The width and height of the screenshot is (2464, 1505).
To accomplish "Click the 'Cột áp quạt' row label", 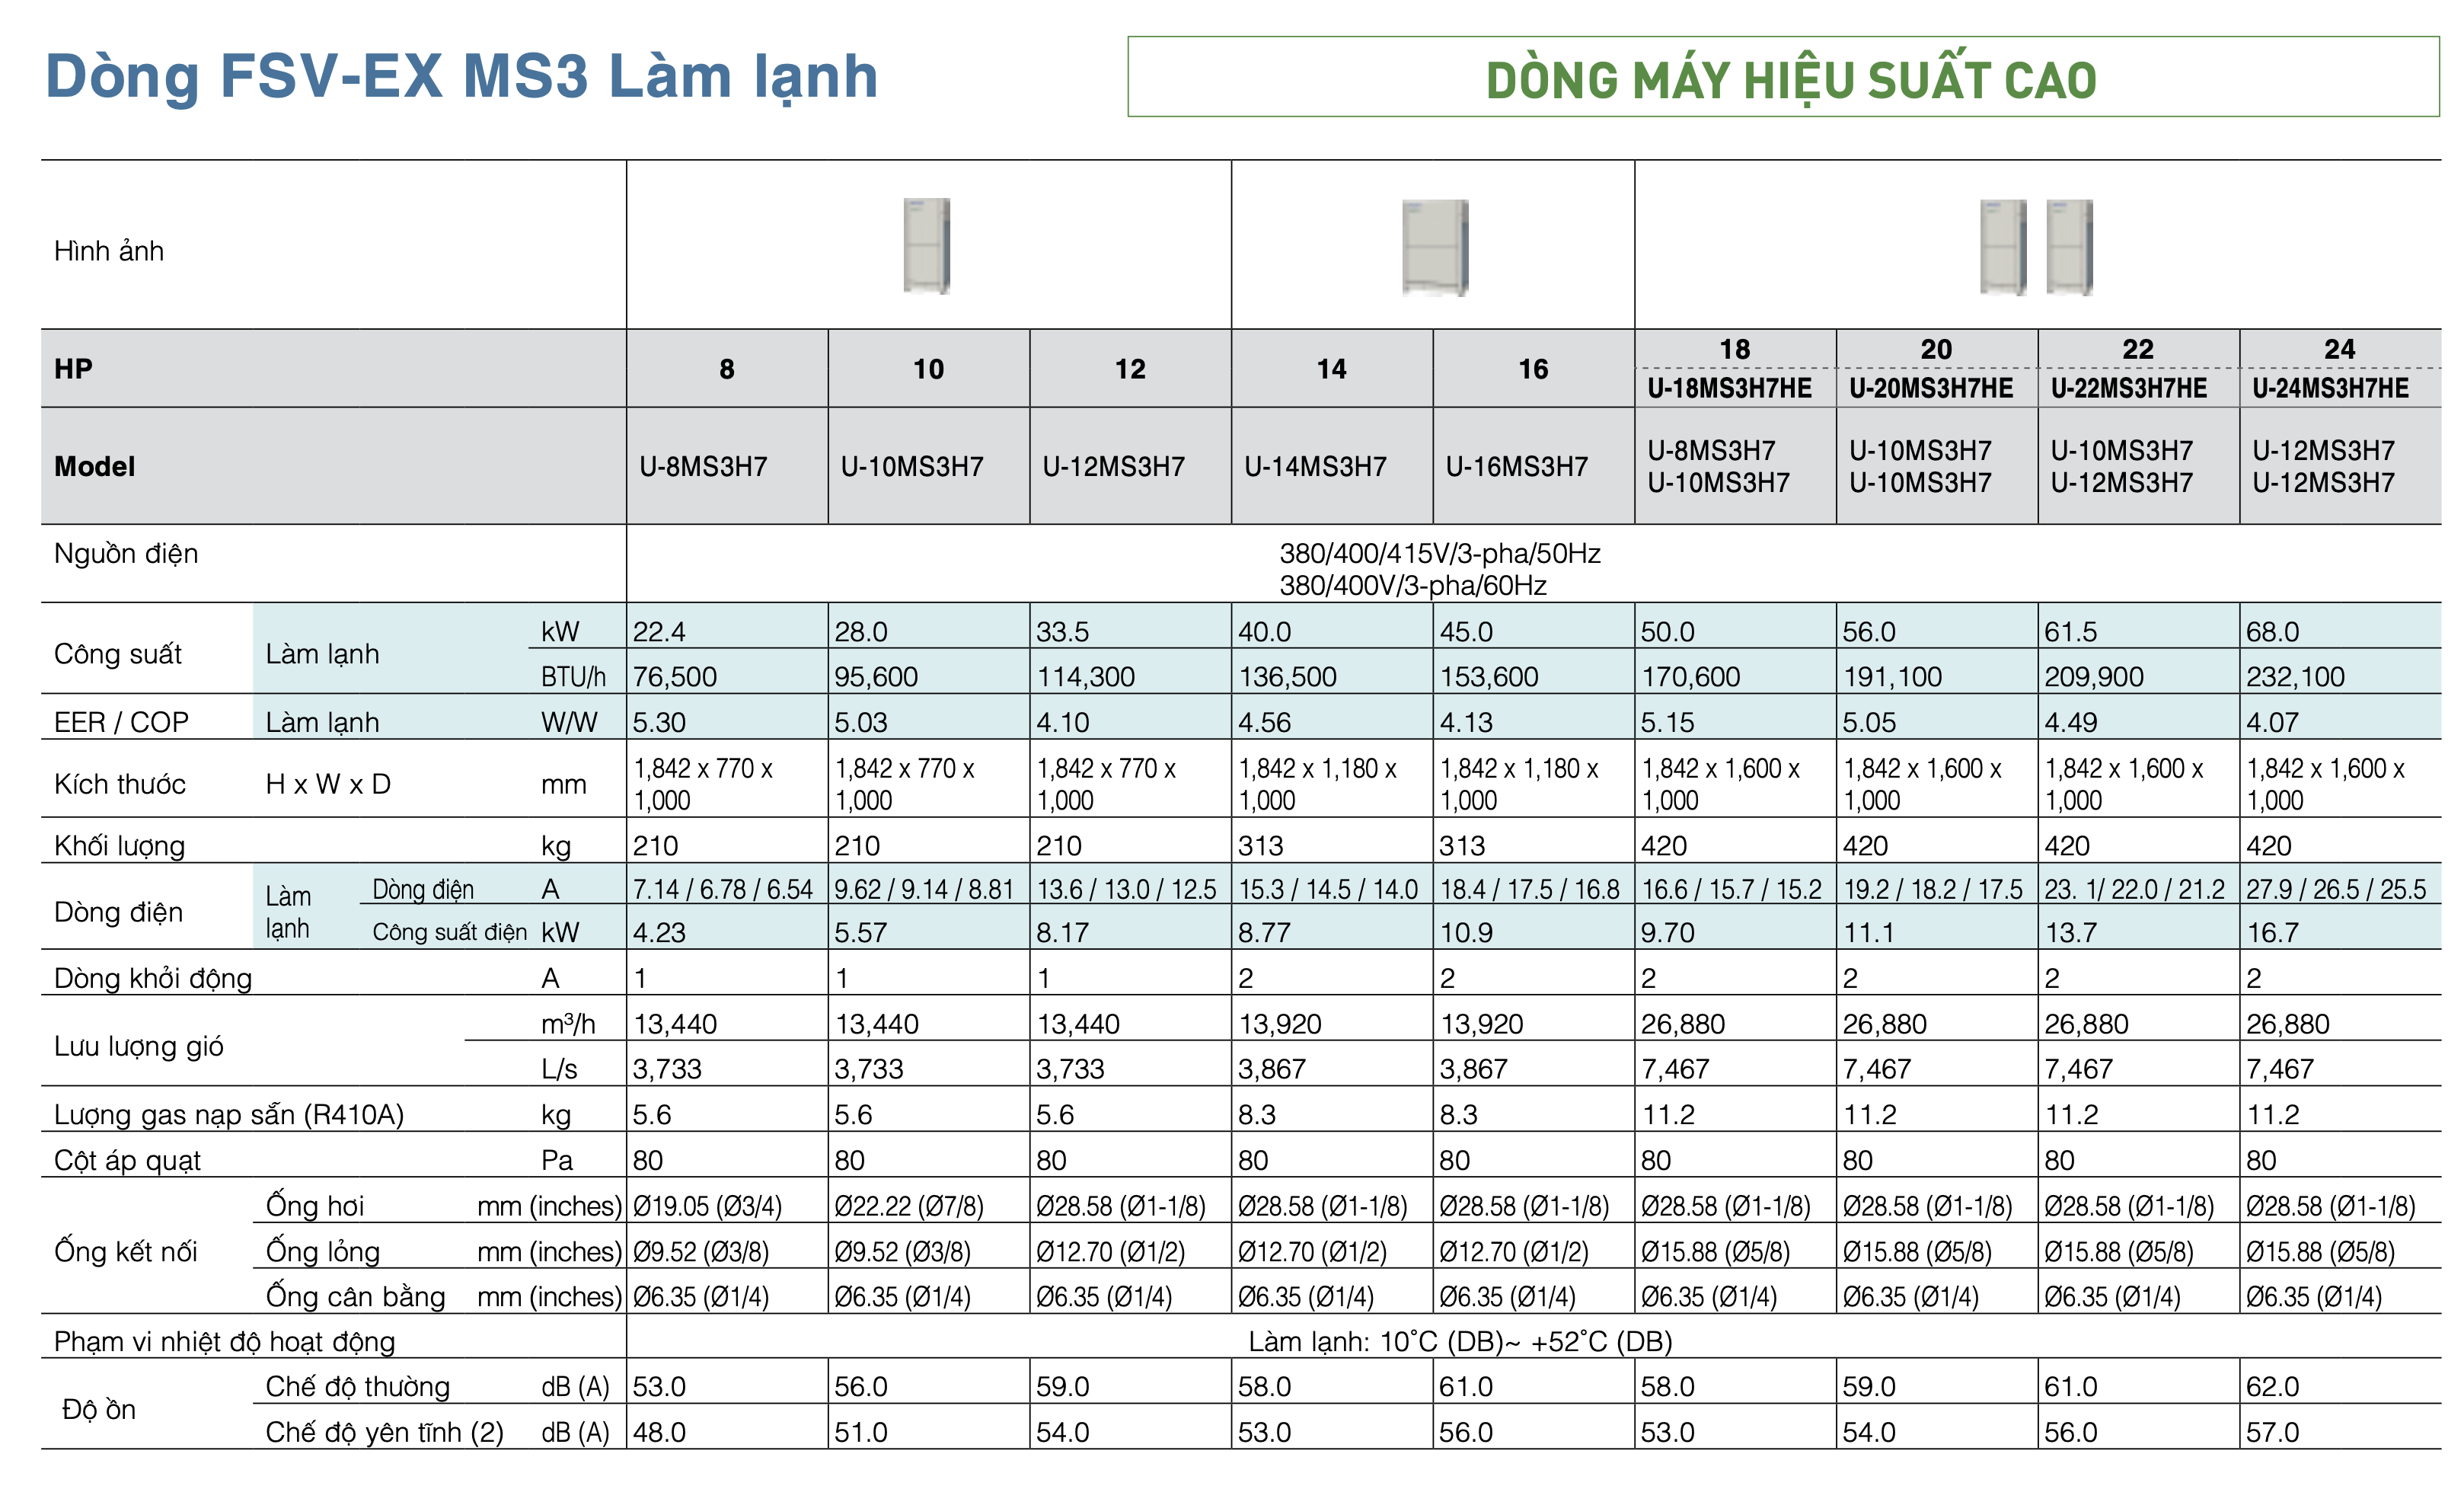I will (x=127, y=1160).
